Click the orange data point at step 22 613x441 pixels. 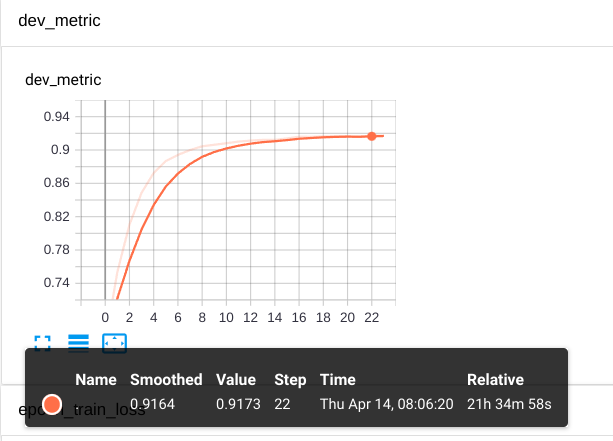371,136
